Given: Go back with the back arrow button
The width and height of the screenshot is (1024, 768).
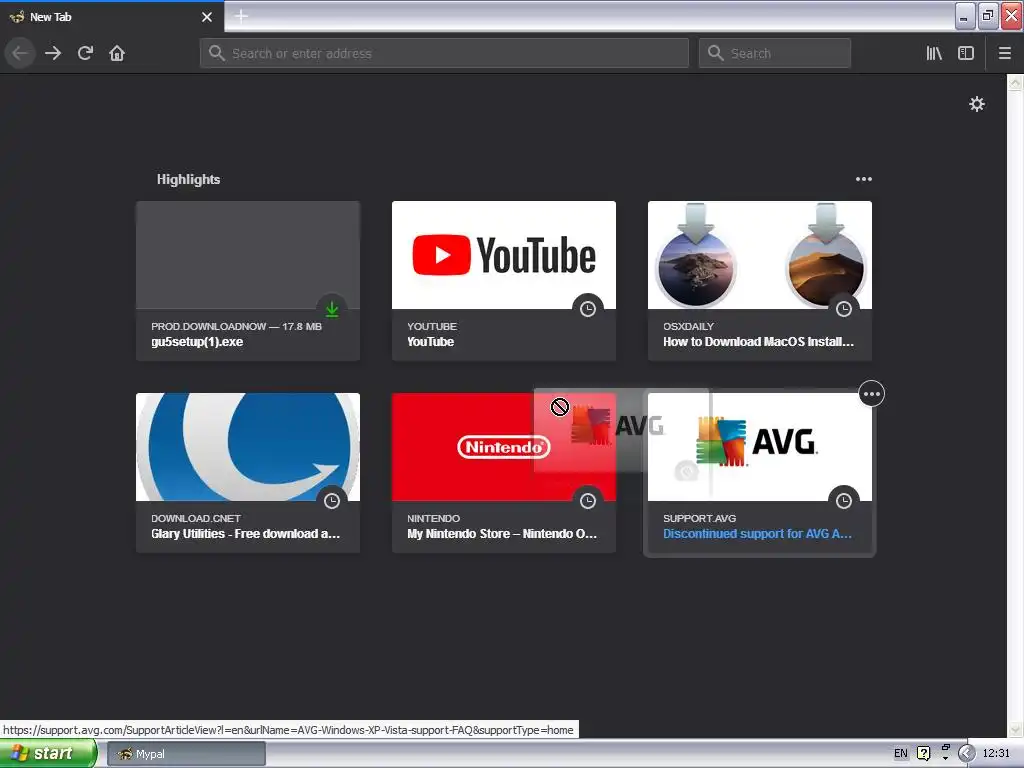Looking at the screenshot, I should (x=20, y=53).
